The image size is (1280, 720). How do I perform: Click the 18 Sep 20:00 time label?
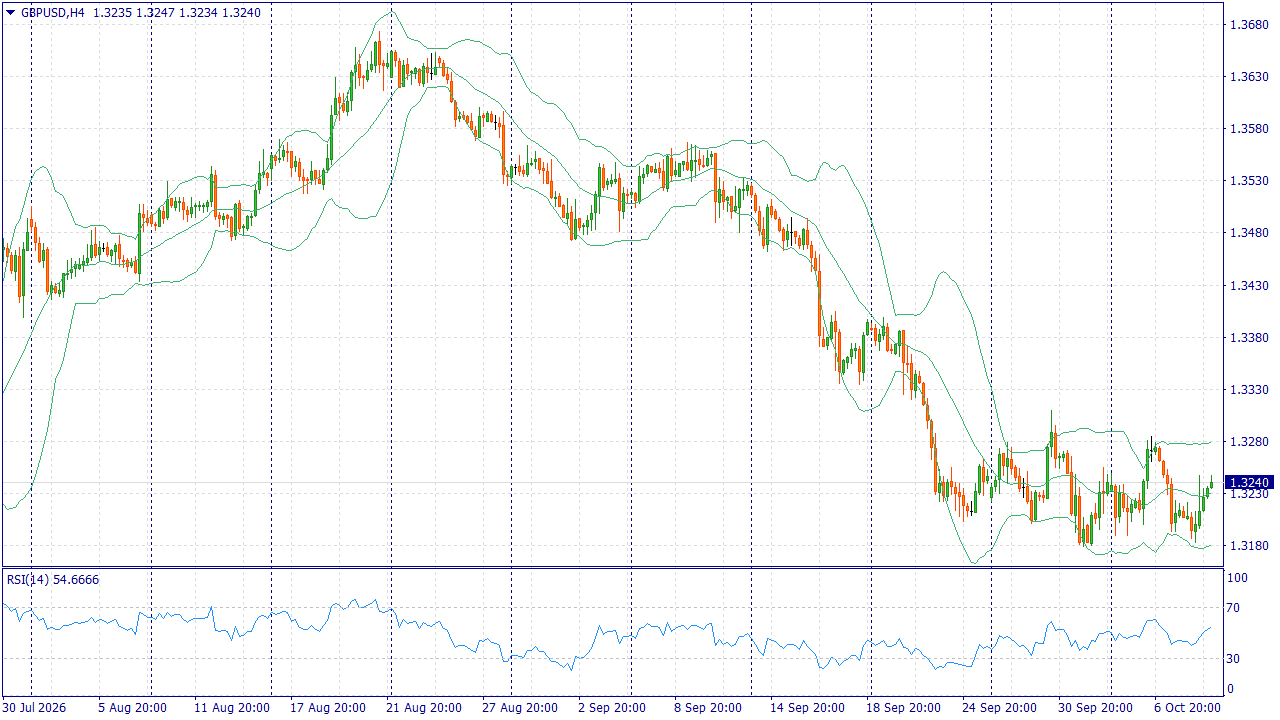tap(904, 707)
